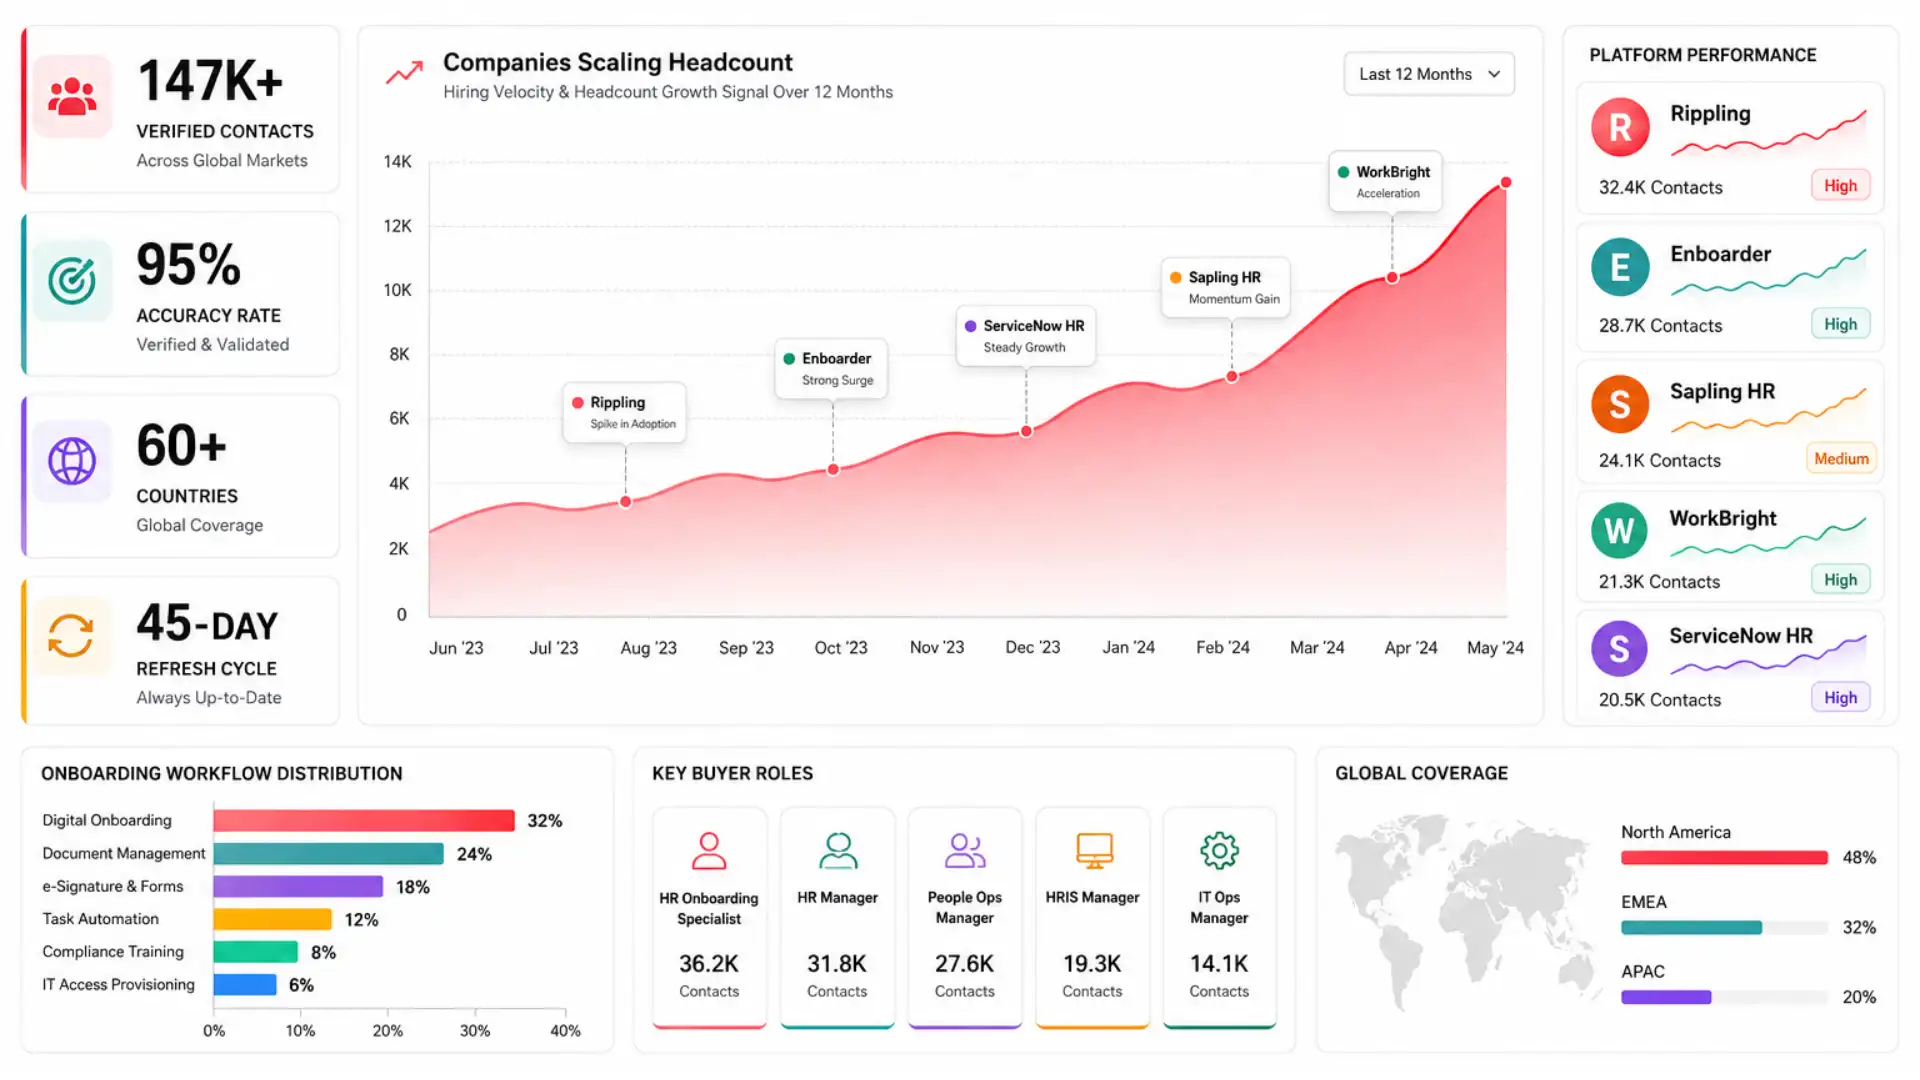Click the Sapling HR sparkline chart
The image size is (1920, 1080).
1768,409
